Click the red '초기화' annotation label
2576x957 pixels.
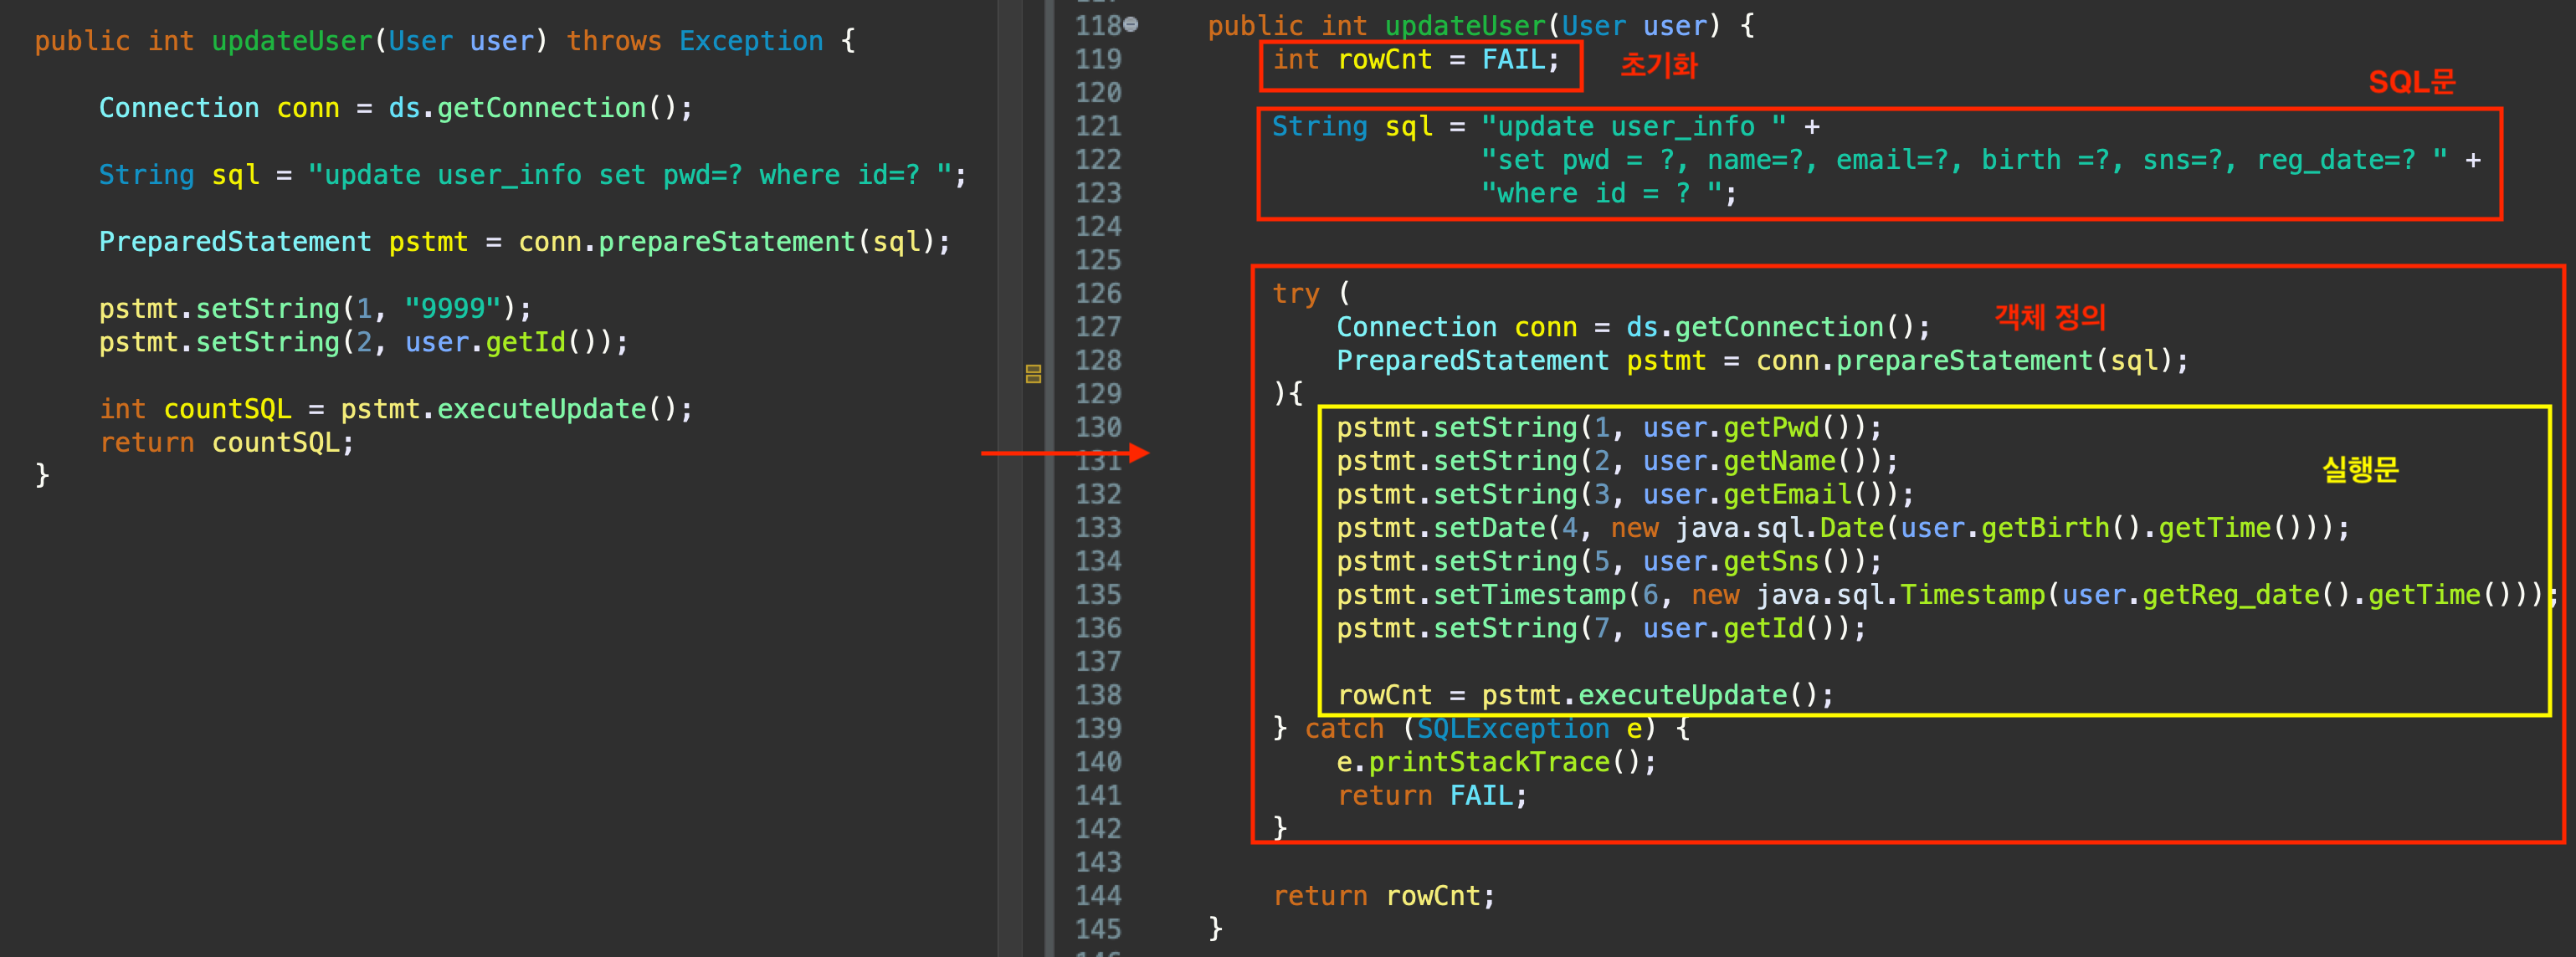tap(1658, 66)
